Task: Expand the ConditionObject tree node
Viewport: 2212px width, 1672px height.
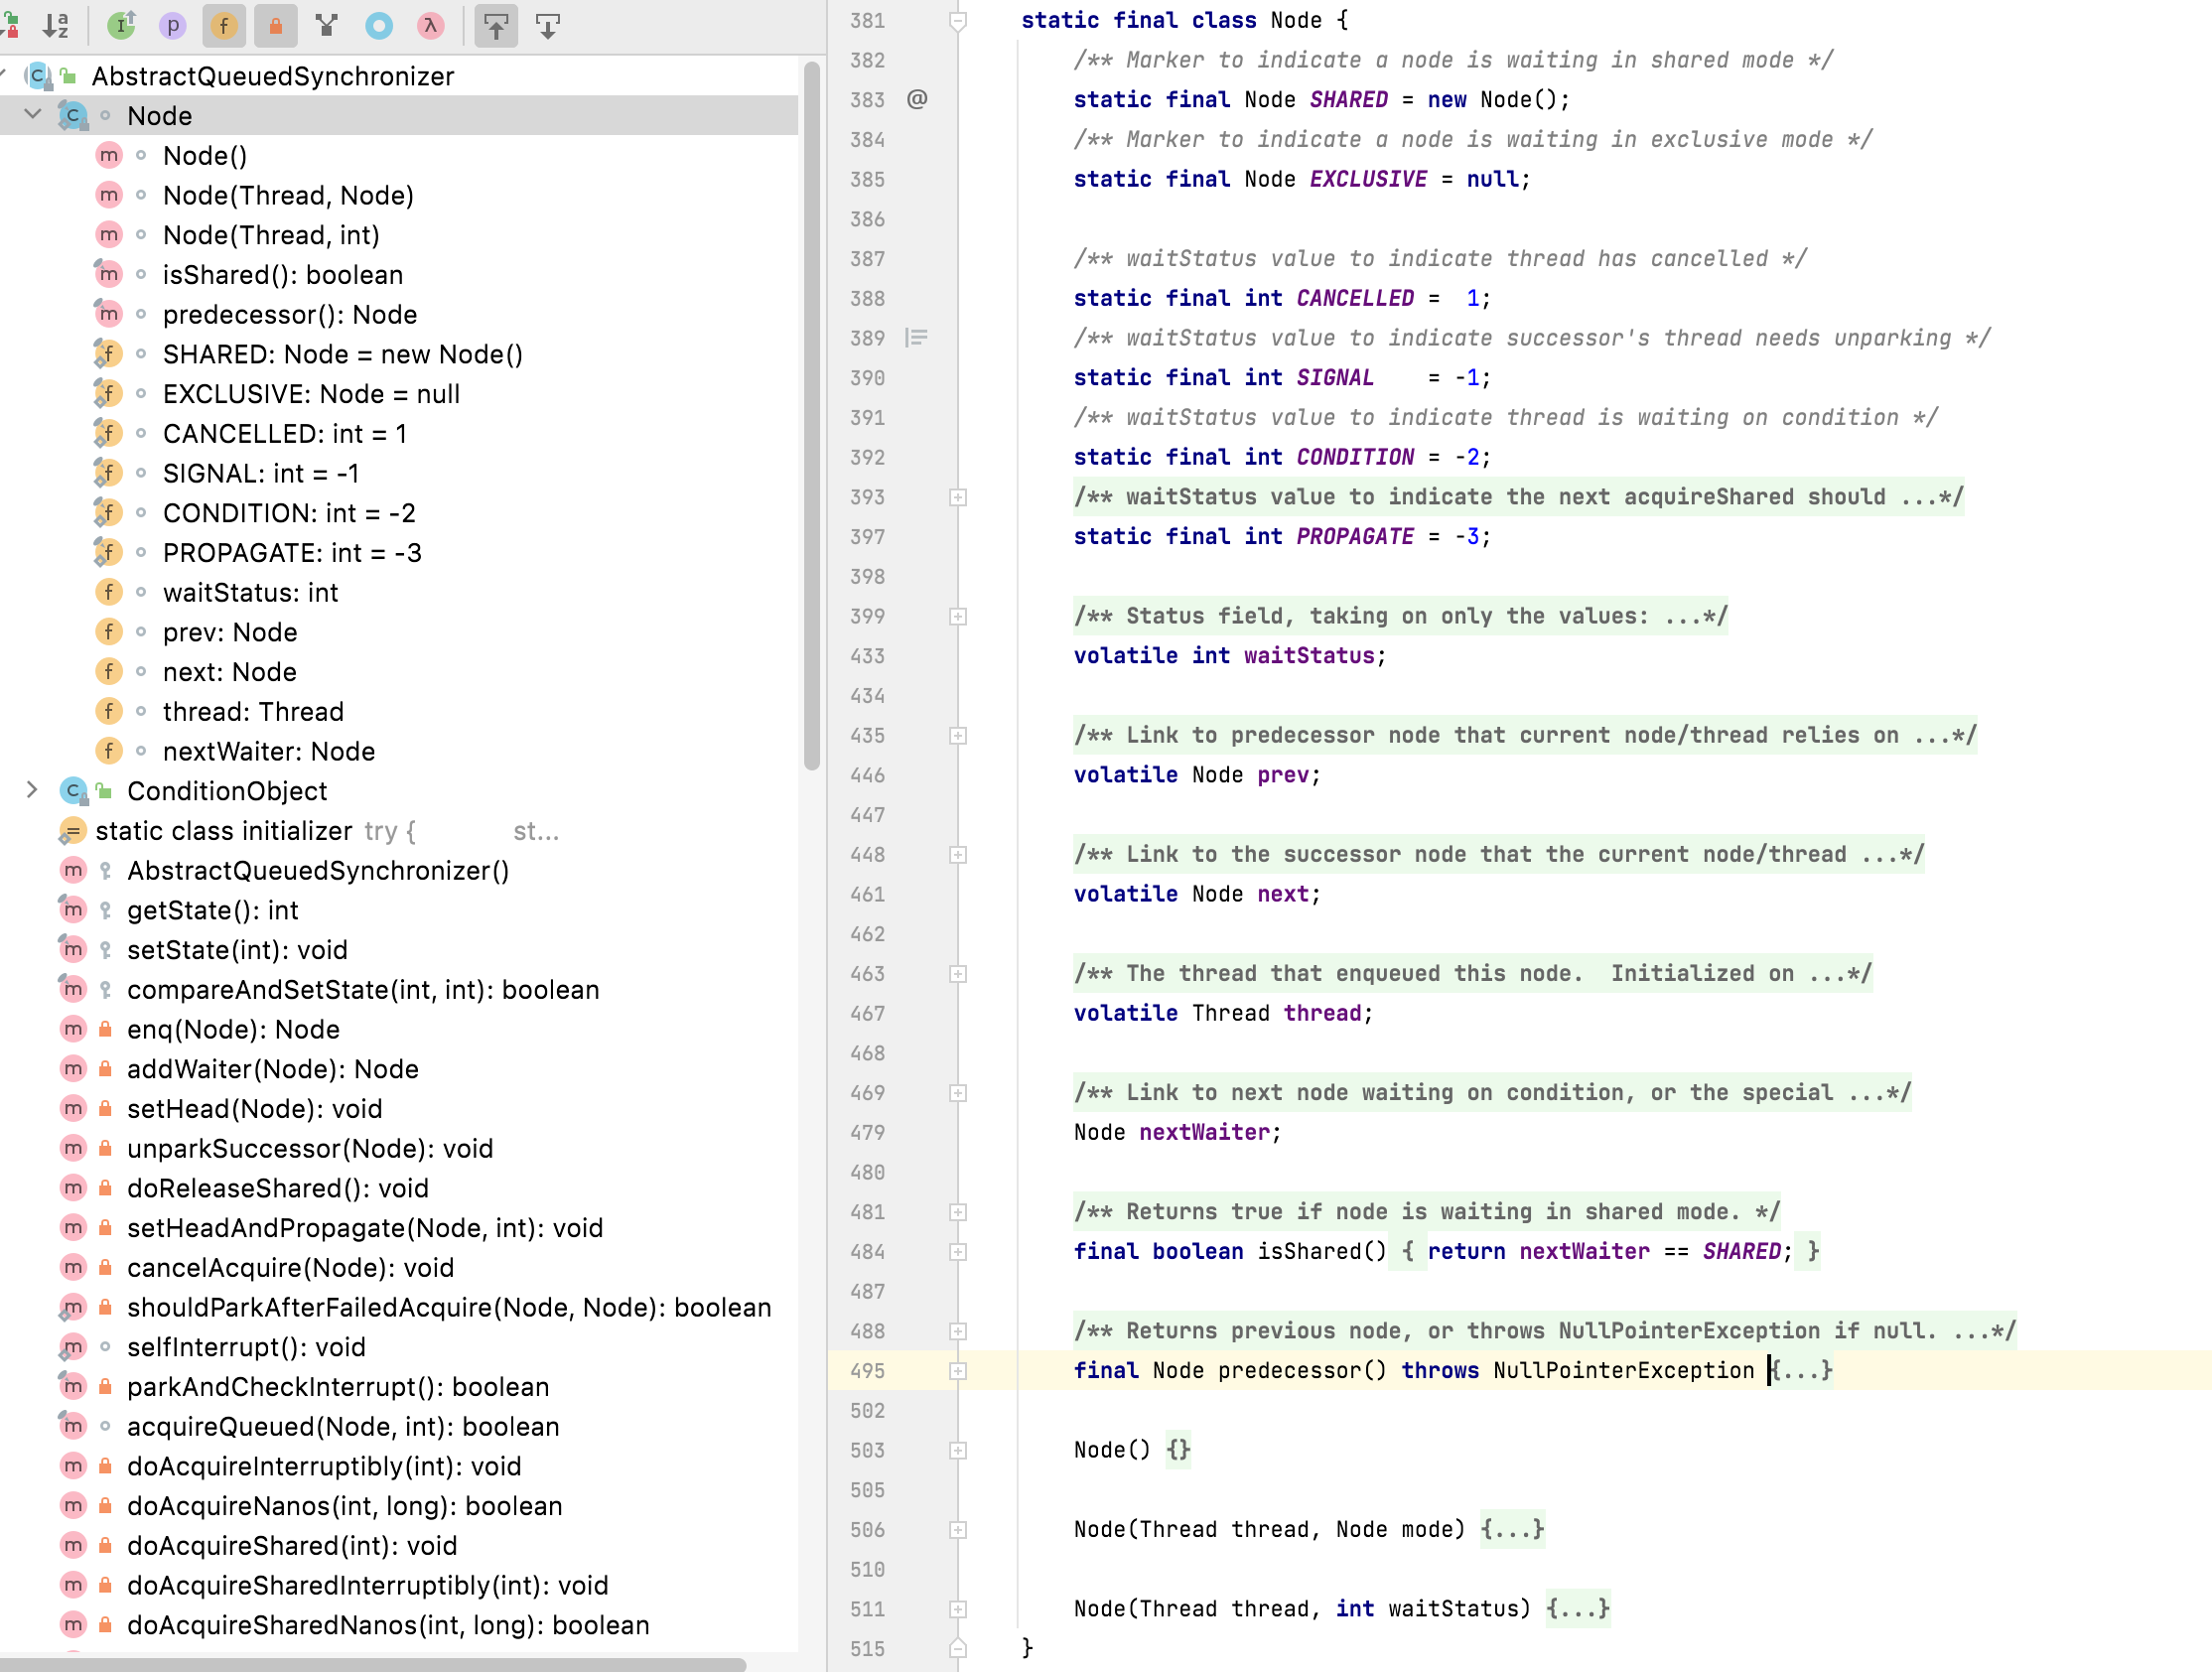Action: pyautogui.click(x=33, y=790)
